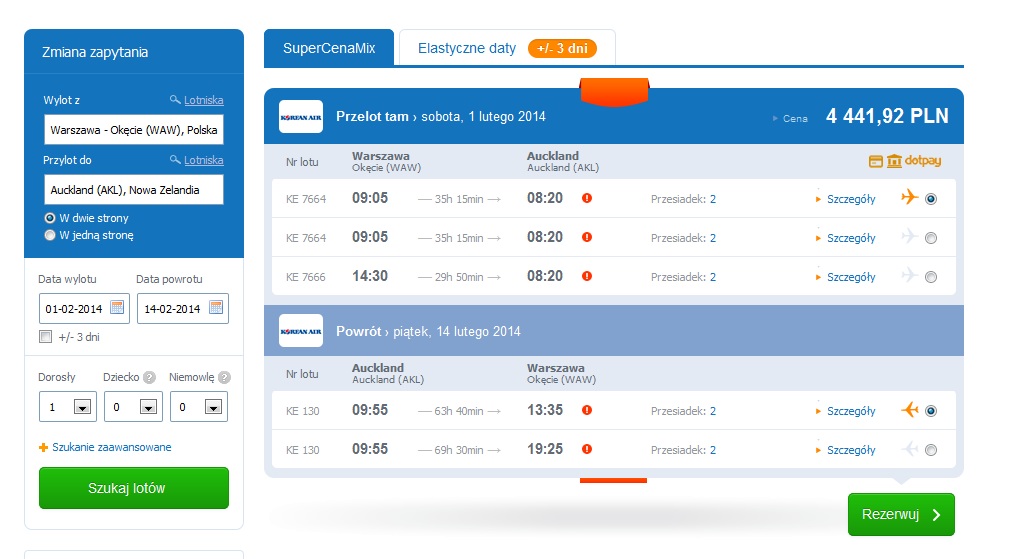The image size is (1019, 559).
Task: Expand the Szukanie zaawansowane advanced search
Action: pyautogui.click(x=112, y=447)
